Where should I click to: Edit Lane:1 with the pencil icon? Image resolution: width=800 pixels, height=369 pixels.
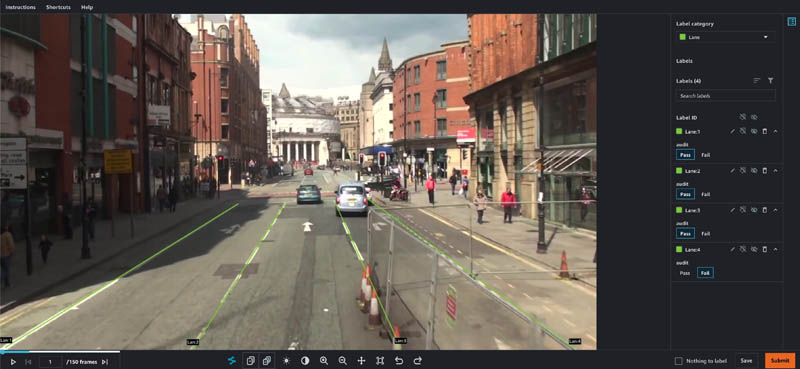[733, 132]
